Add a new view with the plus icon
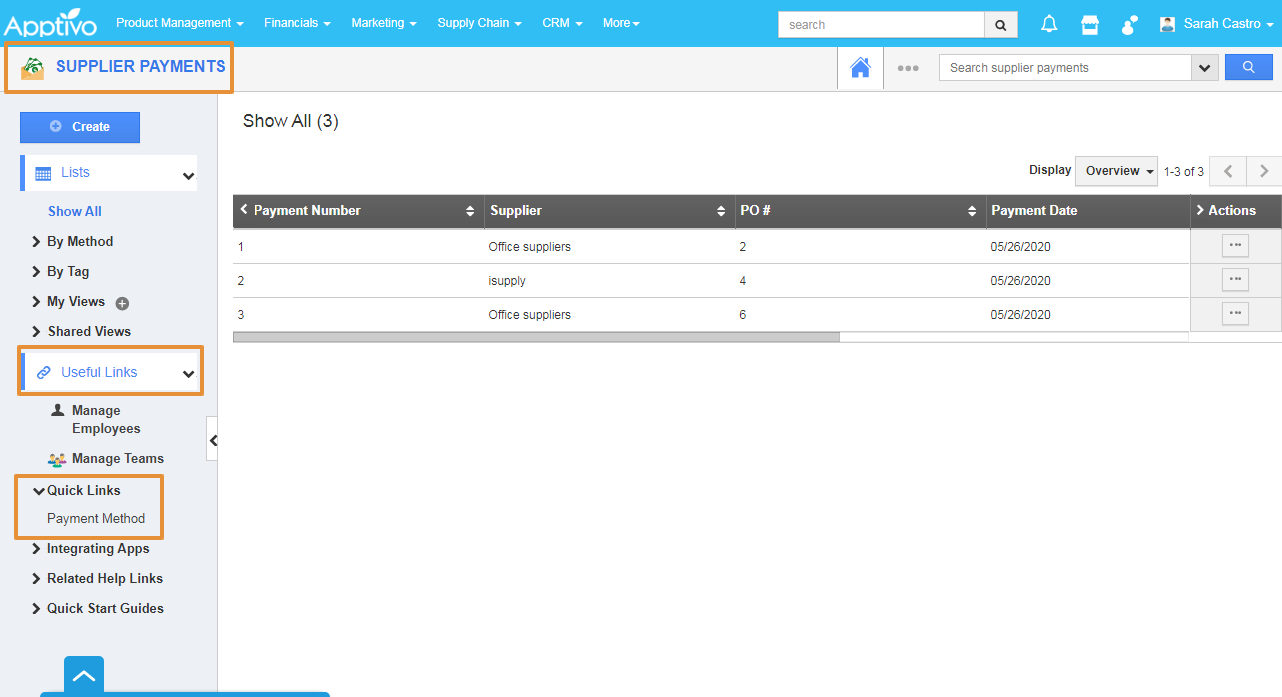1282x697 pixels. click(122, 303)
